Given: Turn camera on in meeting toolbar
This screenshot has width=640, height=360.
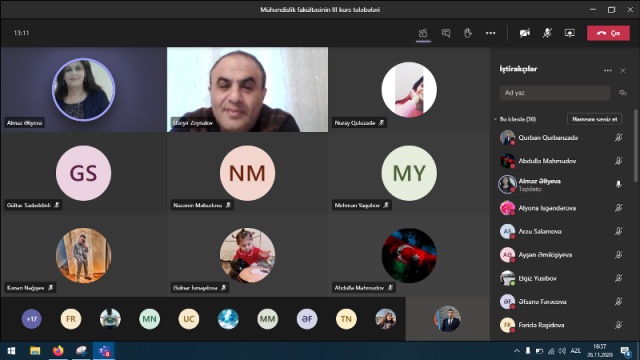Looking at the screenshot, I should (524, 33).
